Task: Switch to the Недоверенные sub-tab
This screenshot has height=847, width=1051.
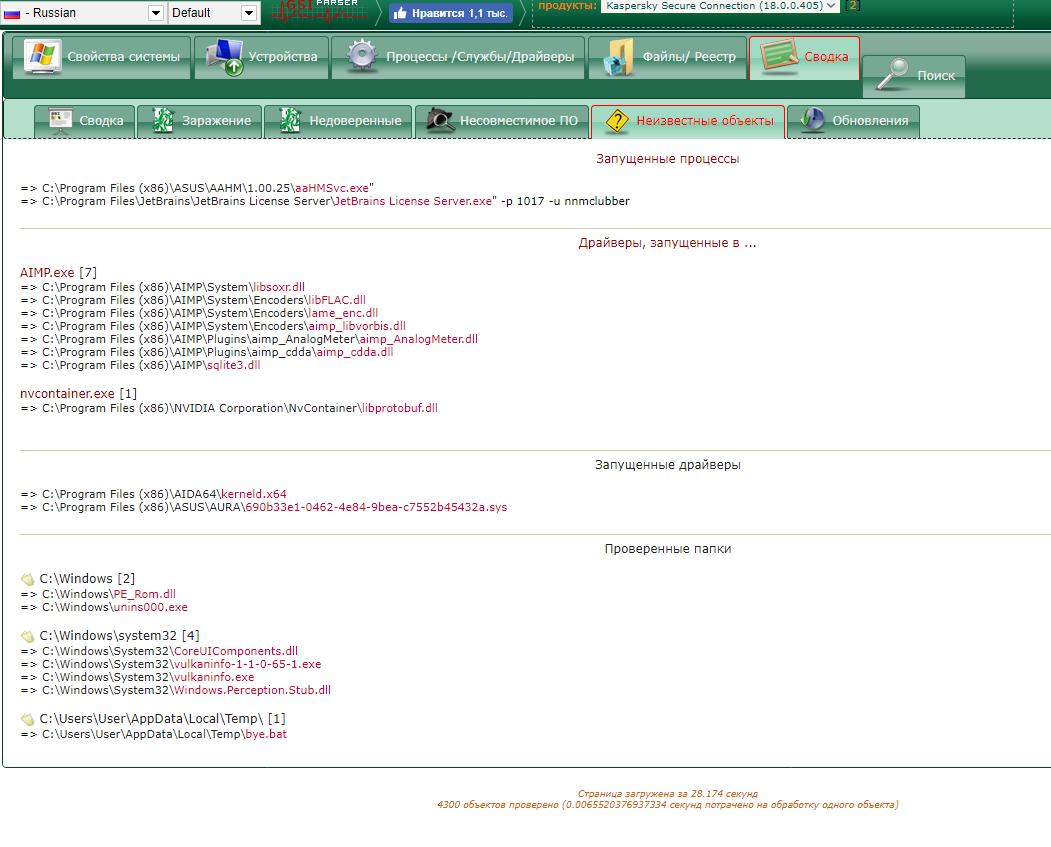Action: [342, 121]
